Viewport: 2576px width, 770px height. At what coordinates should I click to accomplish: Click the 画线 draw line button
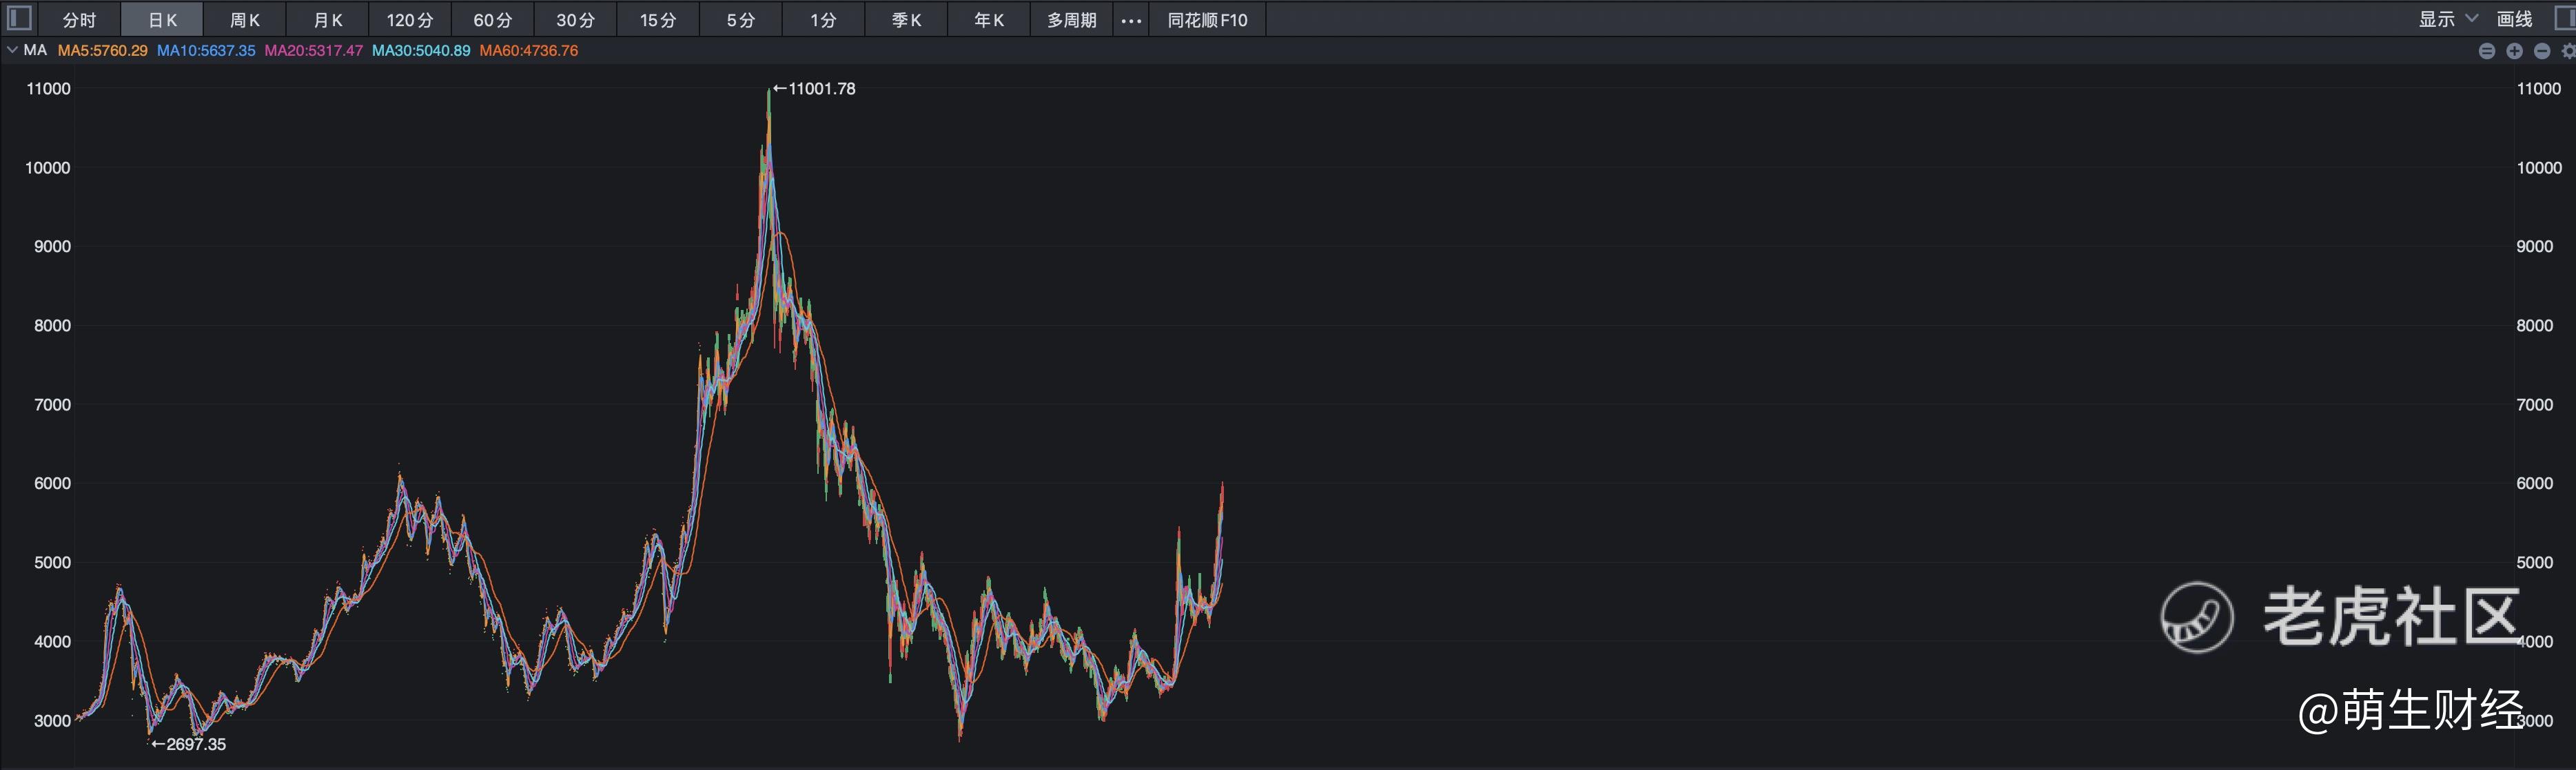(2514, 19)
